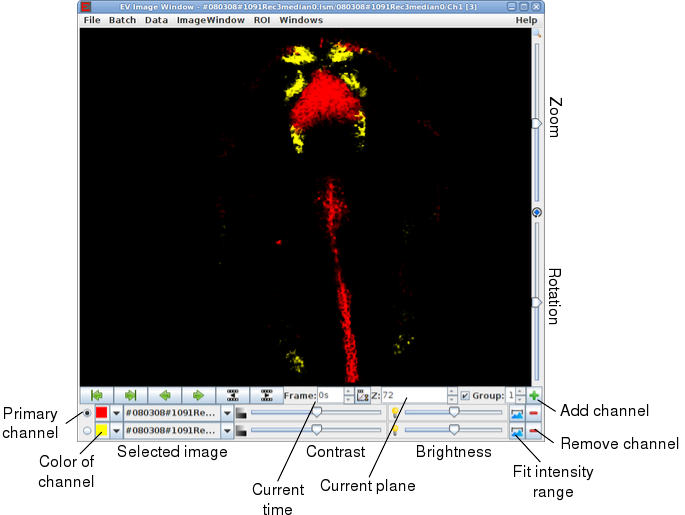The image size is (685, 515).
Task: Remove the red channel with minus button
Action: tap(533, 413)
